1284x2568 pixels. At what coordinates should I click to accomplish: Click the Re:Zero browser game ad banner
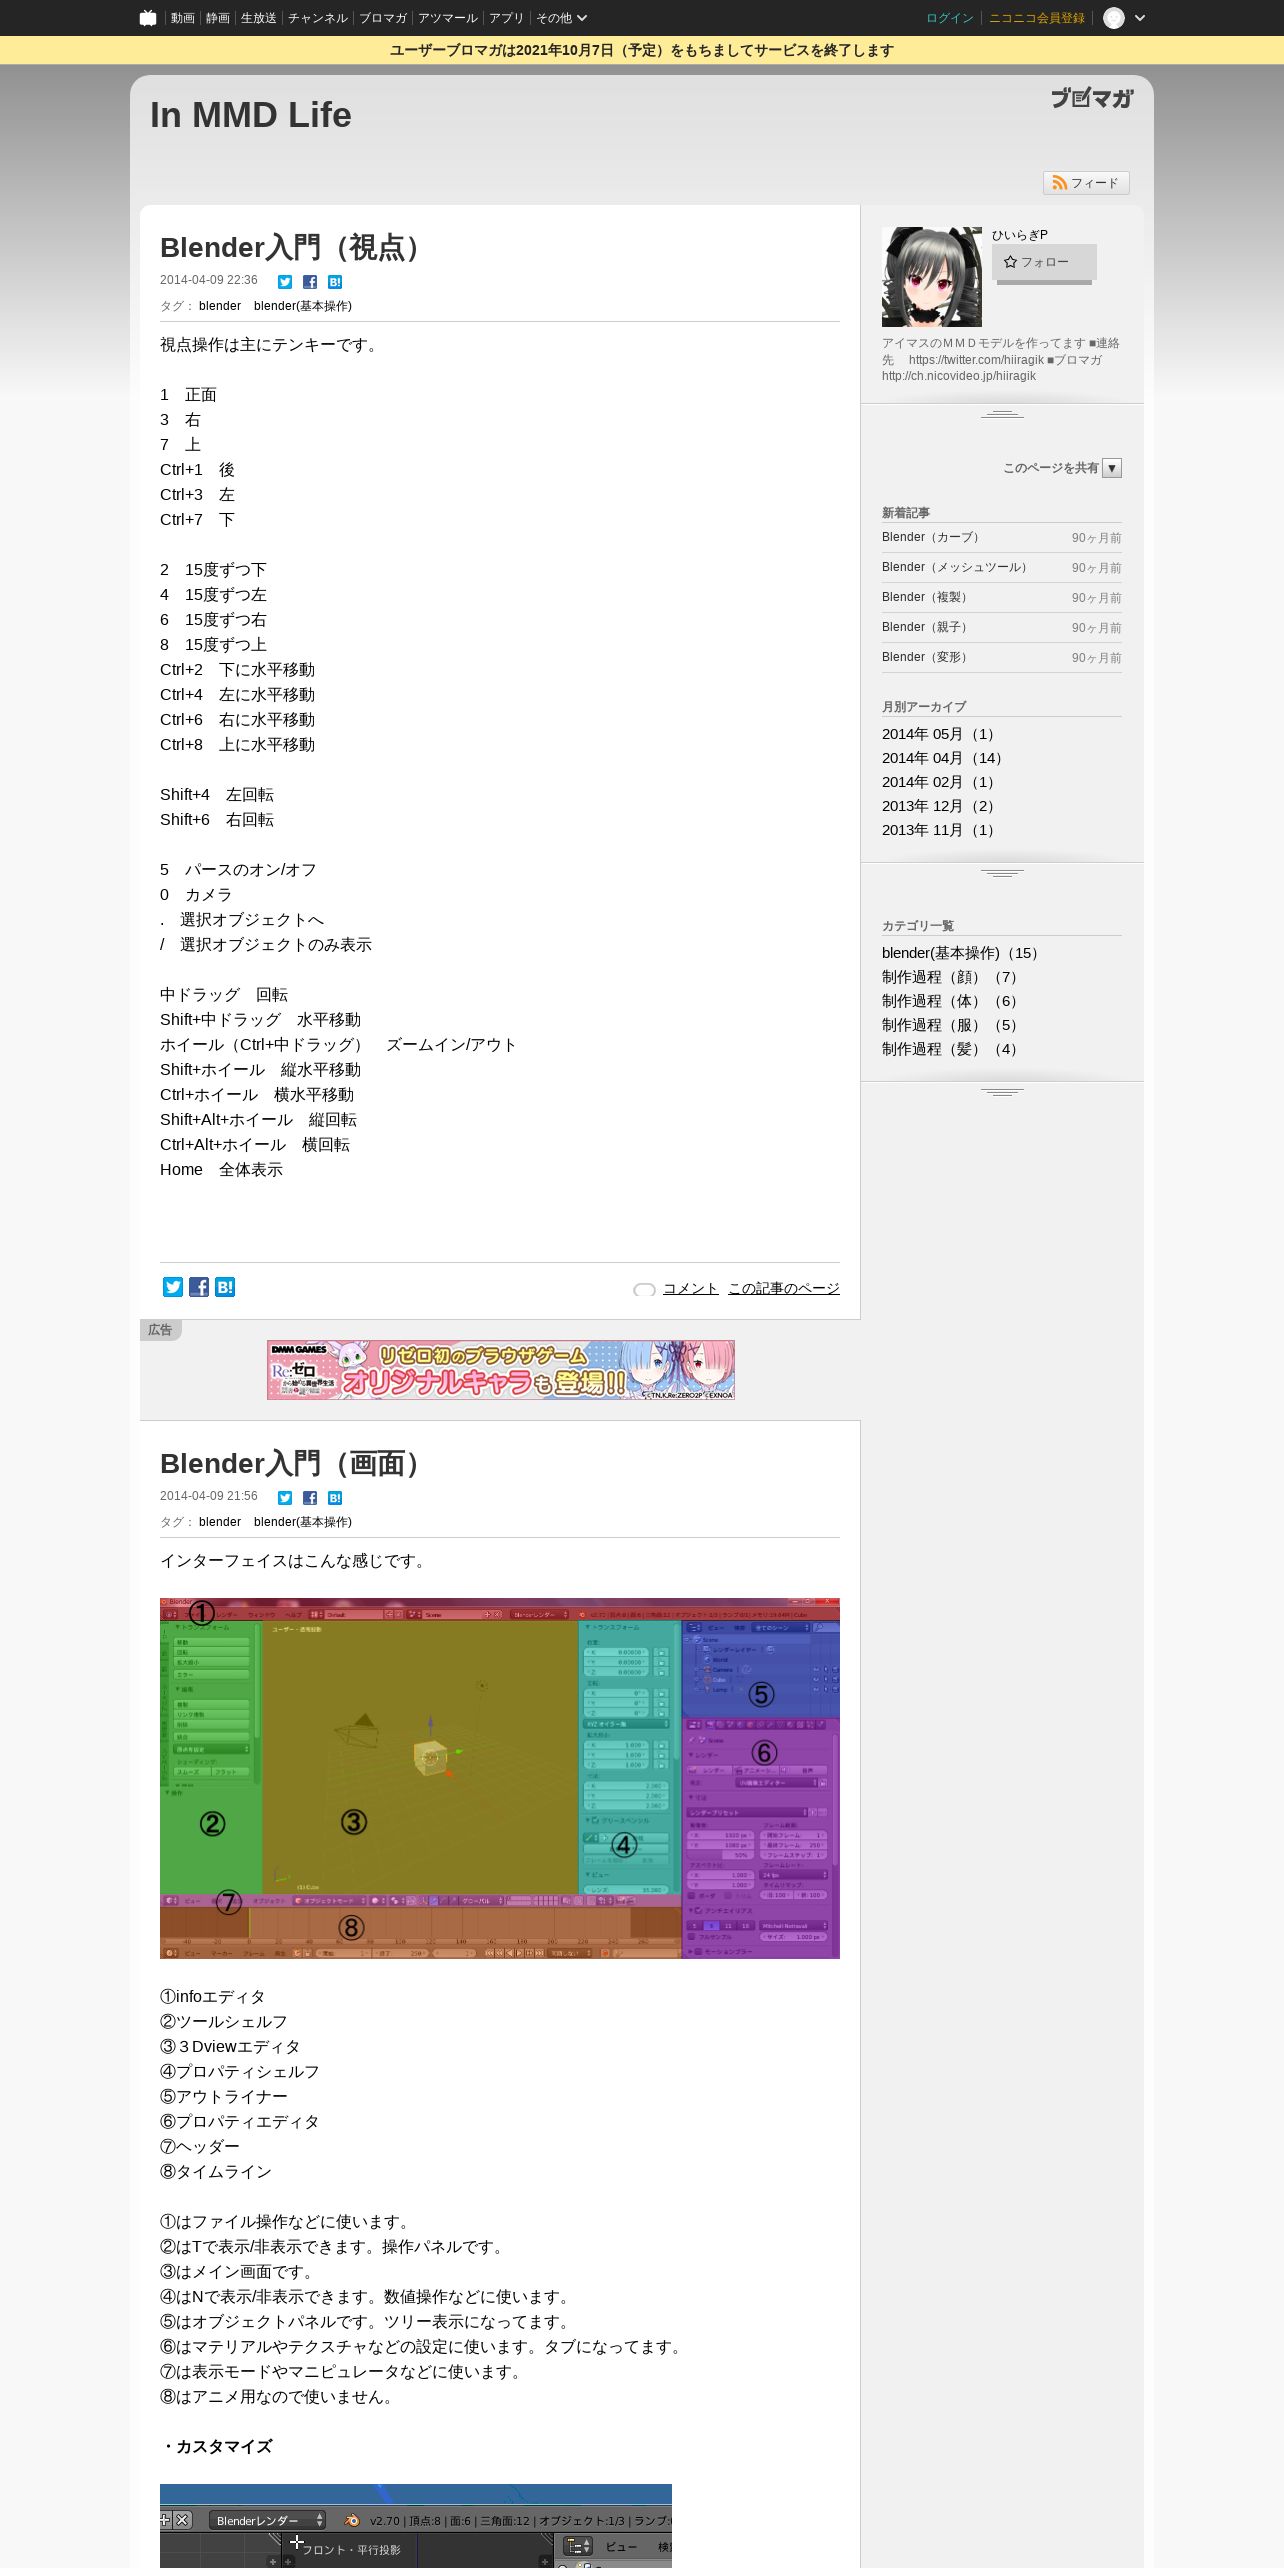point(501,1370)
